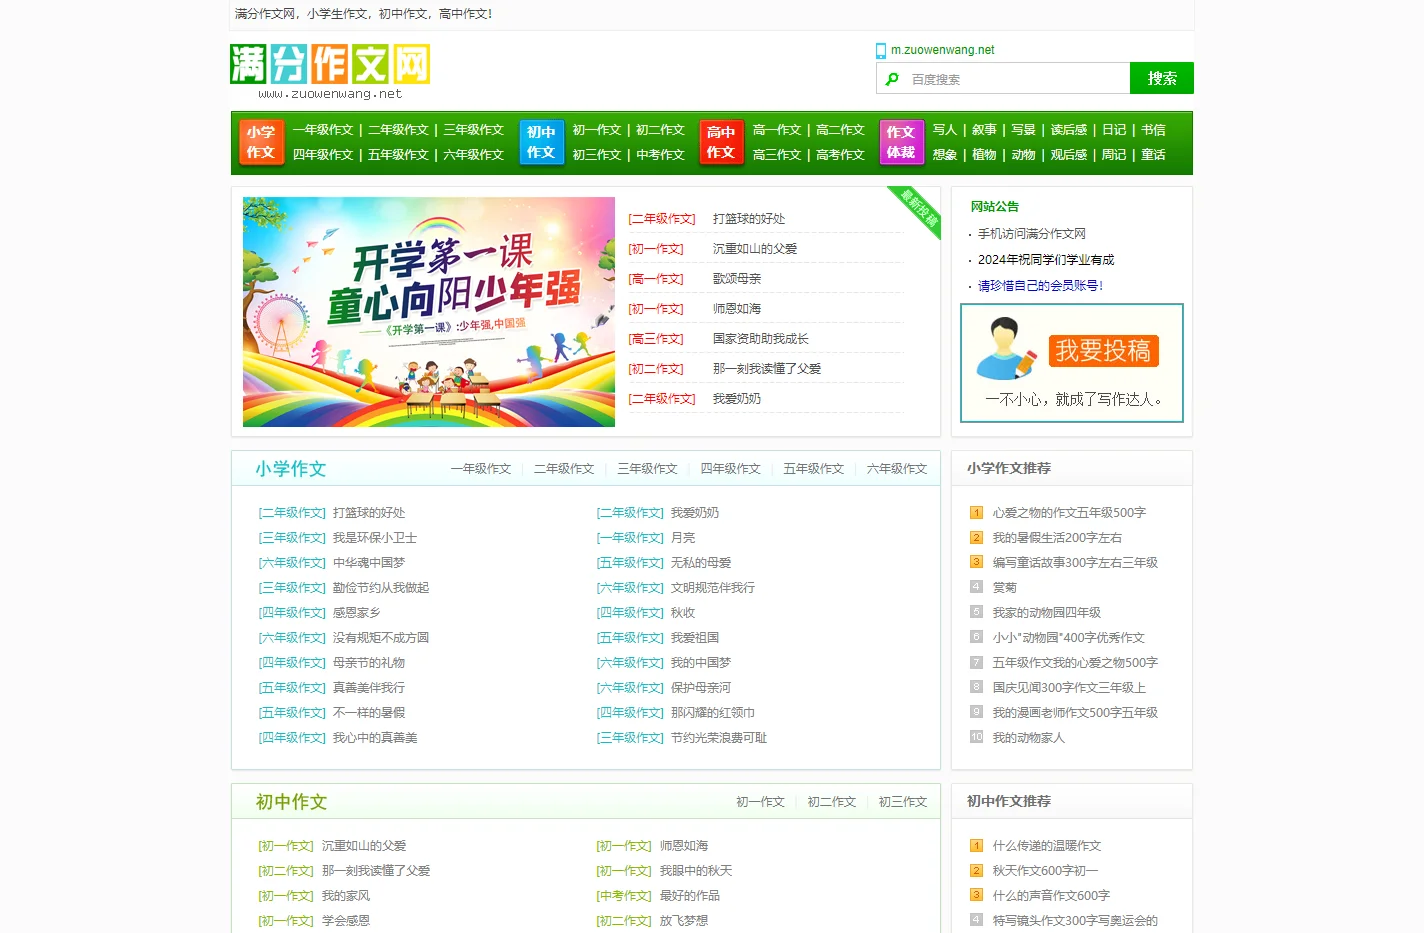Open the 初中作文 section heading
The width and height of the screenshot is (1424, 933).
click(x=291, y=802)
